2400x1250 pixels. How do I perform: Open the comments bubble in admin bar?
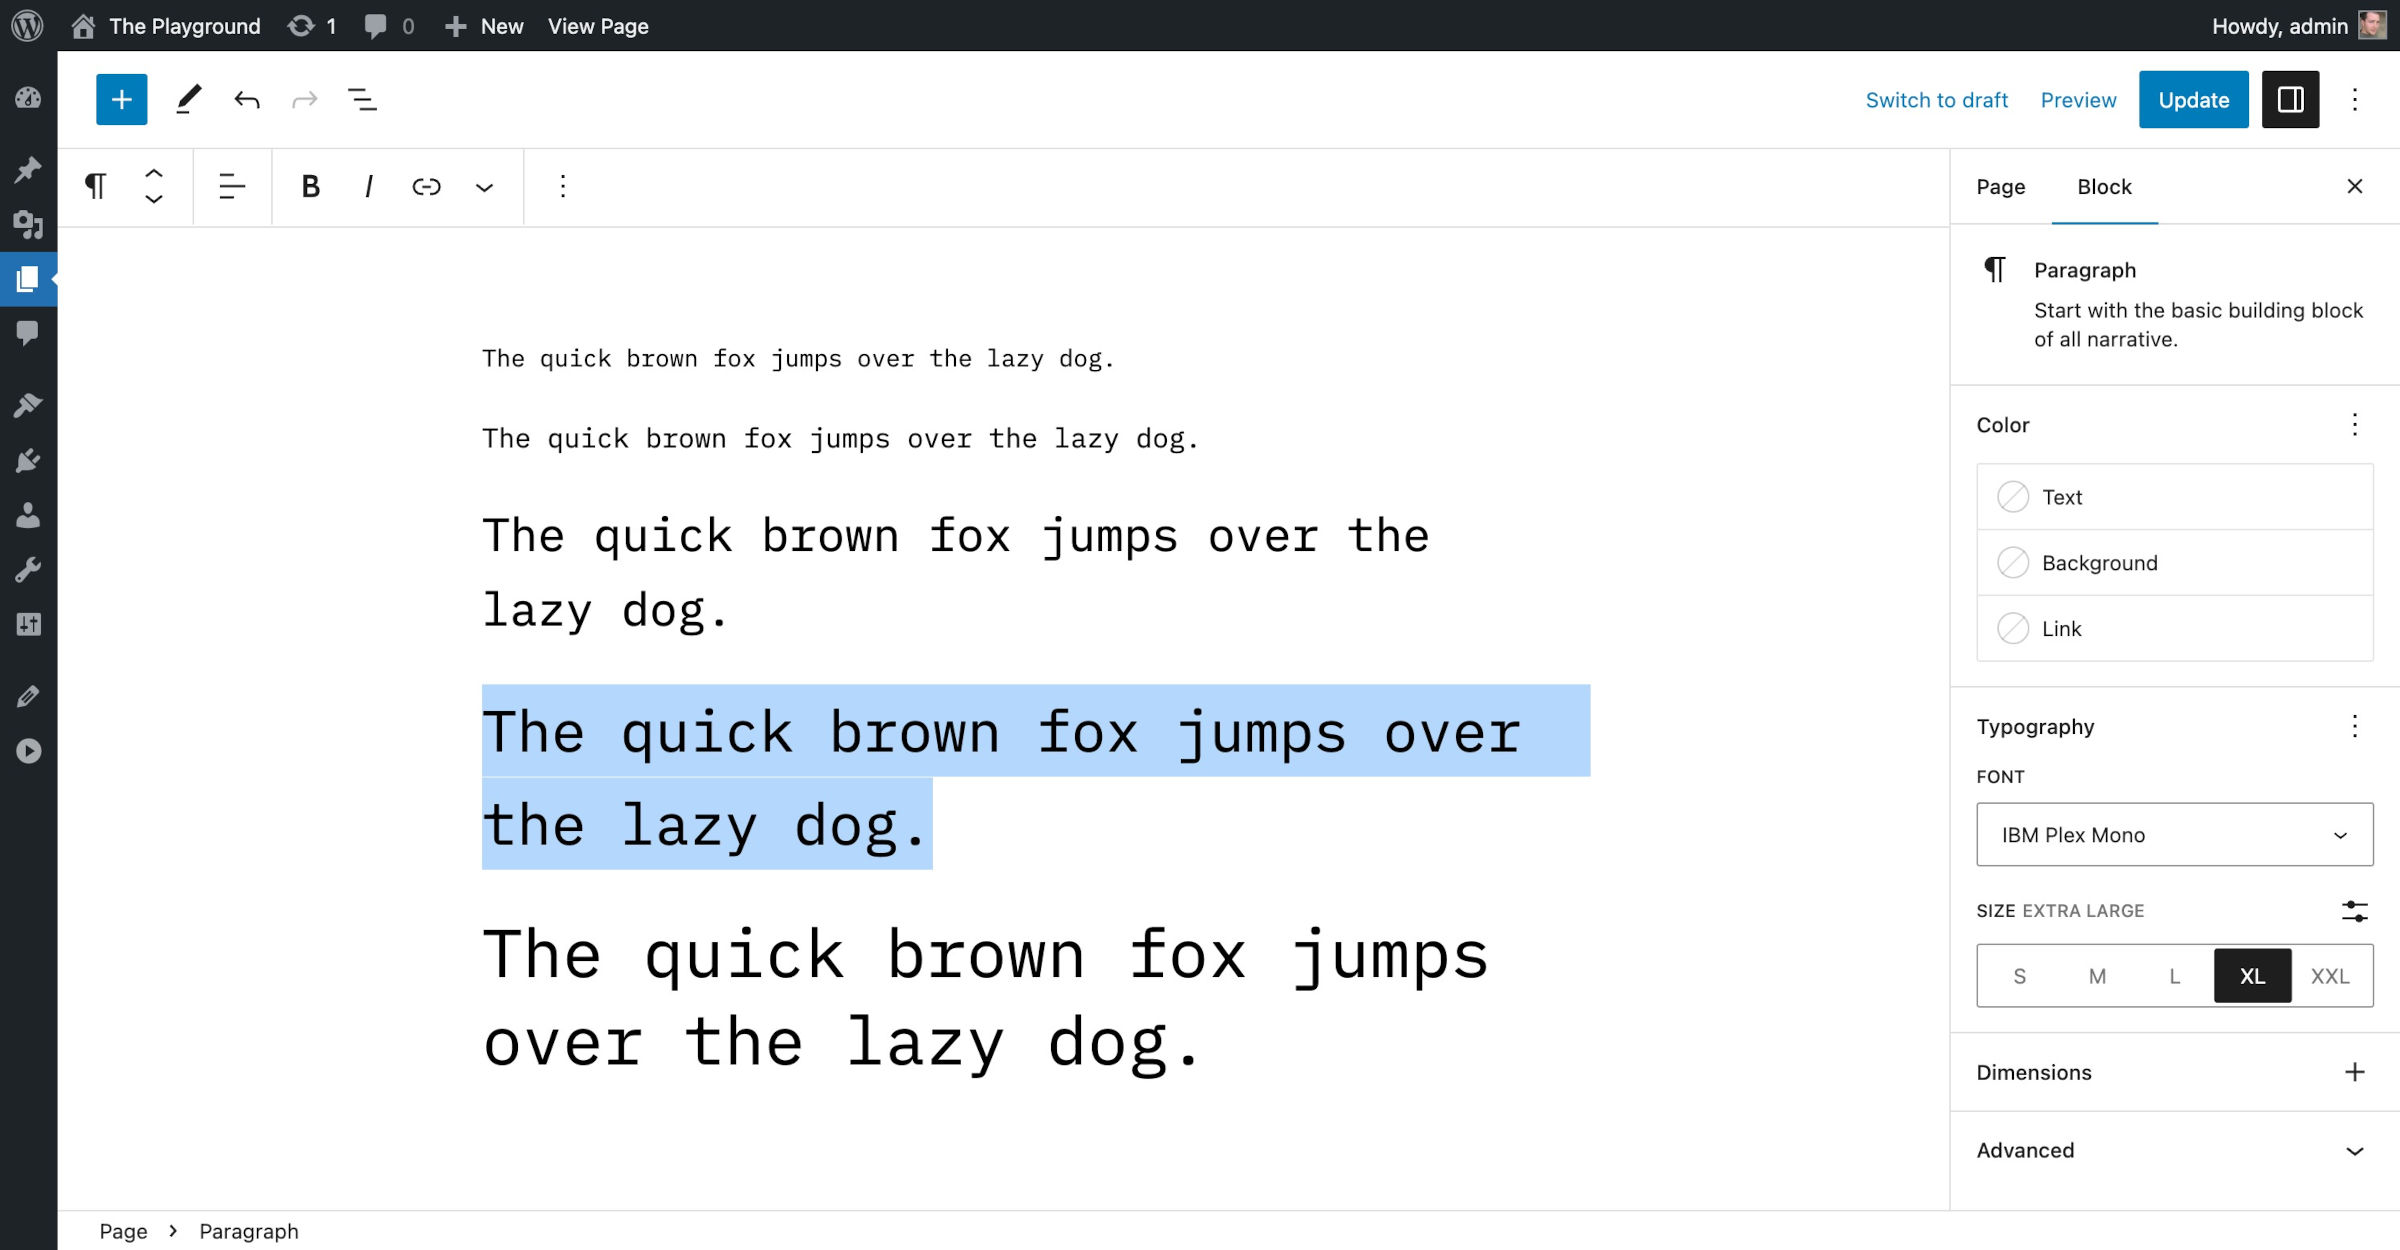tap(389, 26)
